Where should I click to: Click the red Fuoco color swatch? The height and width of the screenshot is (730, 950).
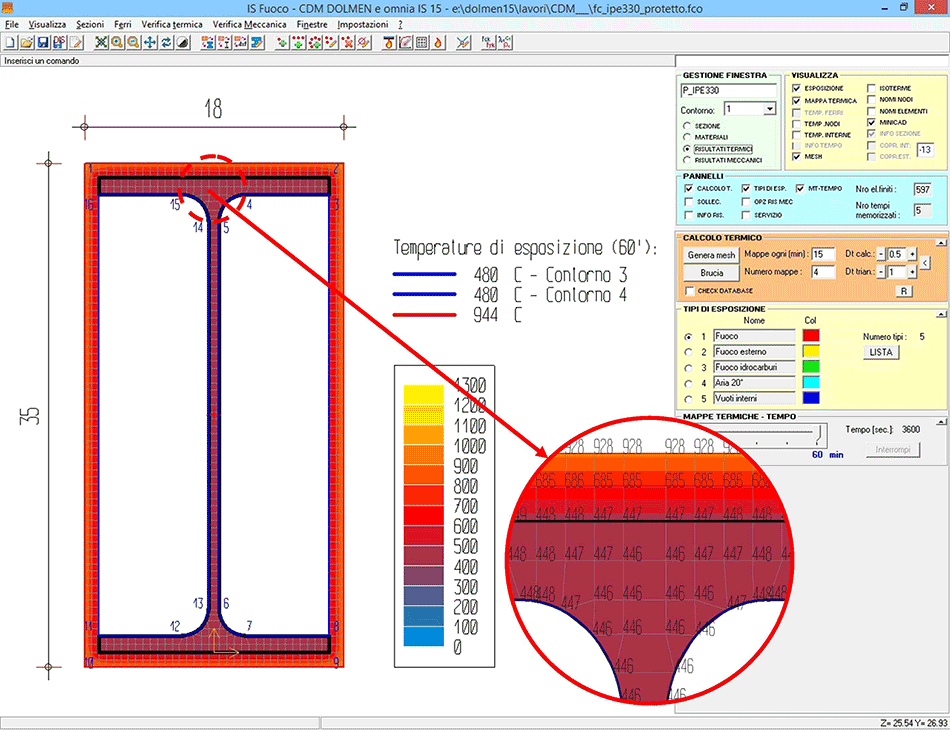[x=811, y=336]
